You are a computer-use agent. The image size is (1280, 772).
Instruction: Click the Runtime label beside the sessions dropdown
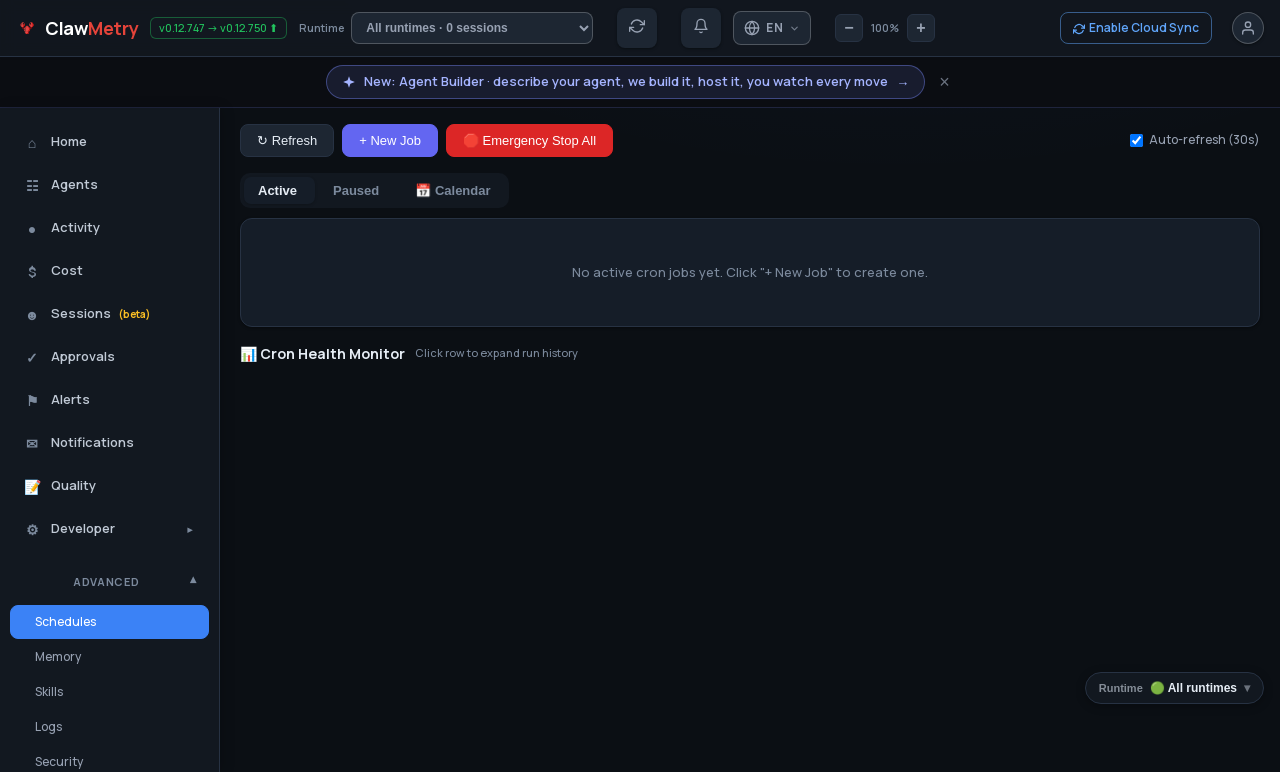[x=321, y=28]
